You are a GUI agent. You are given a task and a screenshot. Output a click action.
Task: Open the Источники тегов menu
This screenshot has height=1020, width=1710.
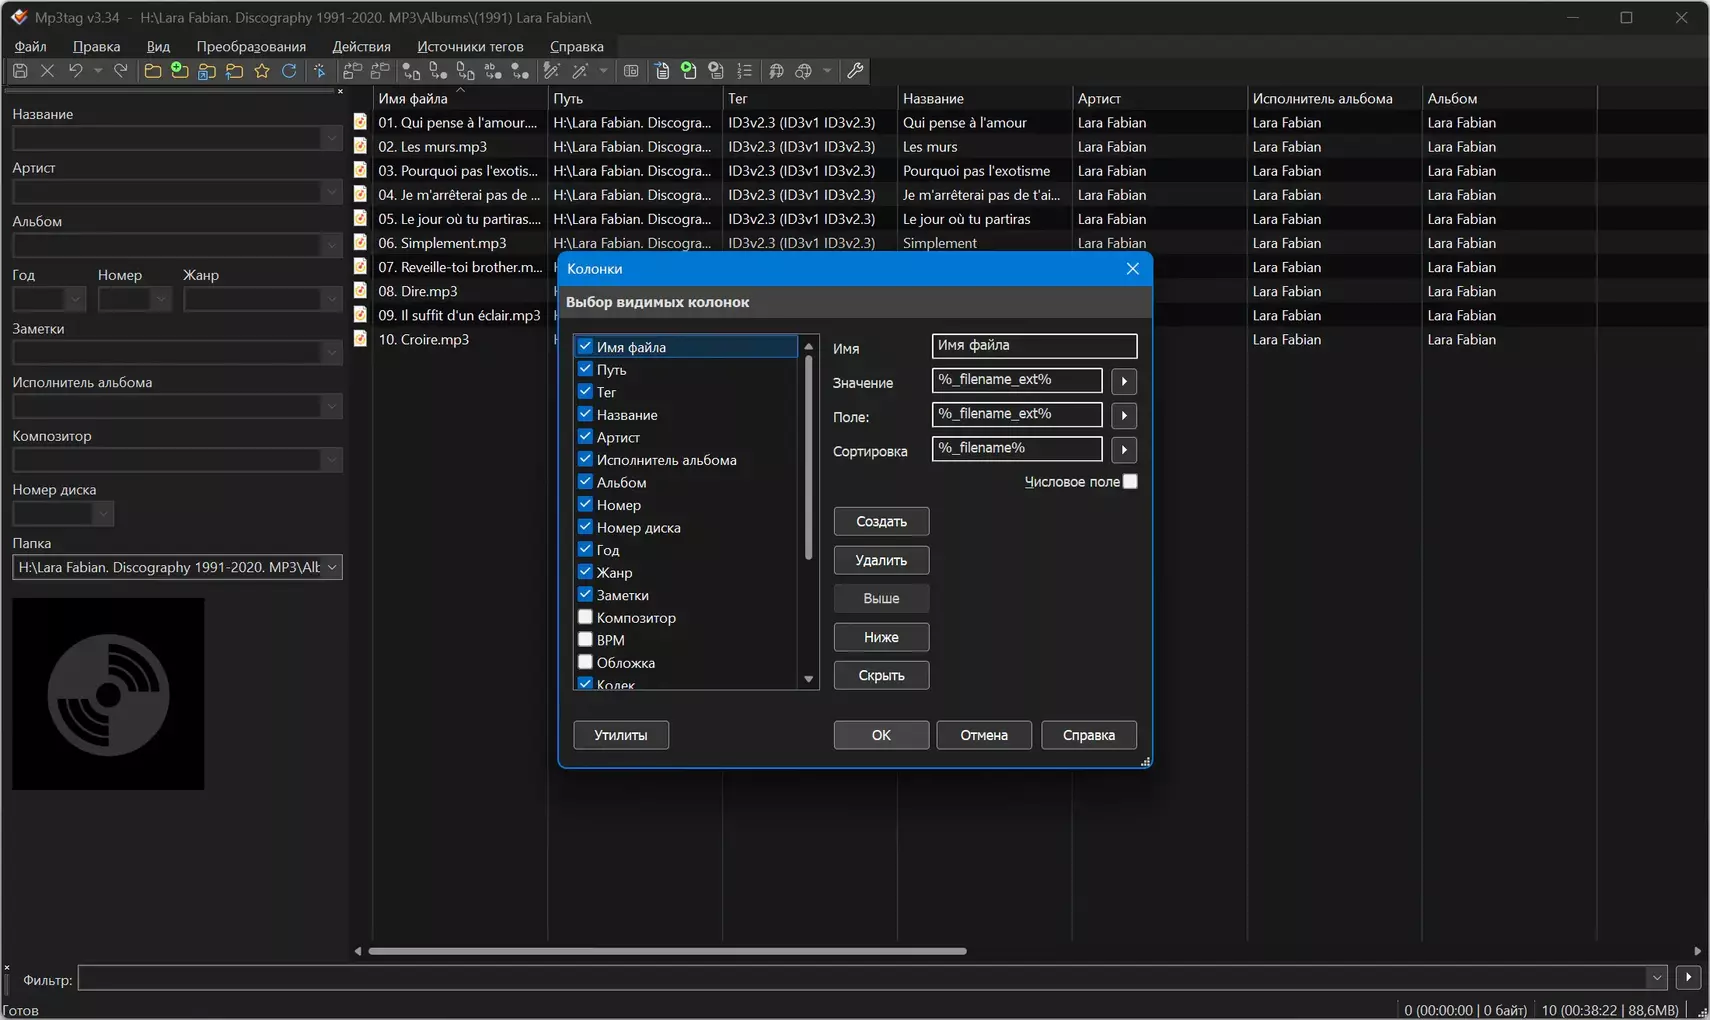click(470, 46)
